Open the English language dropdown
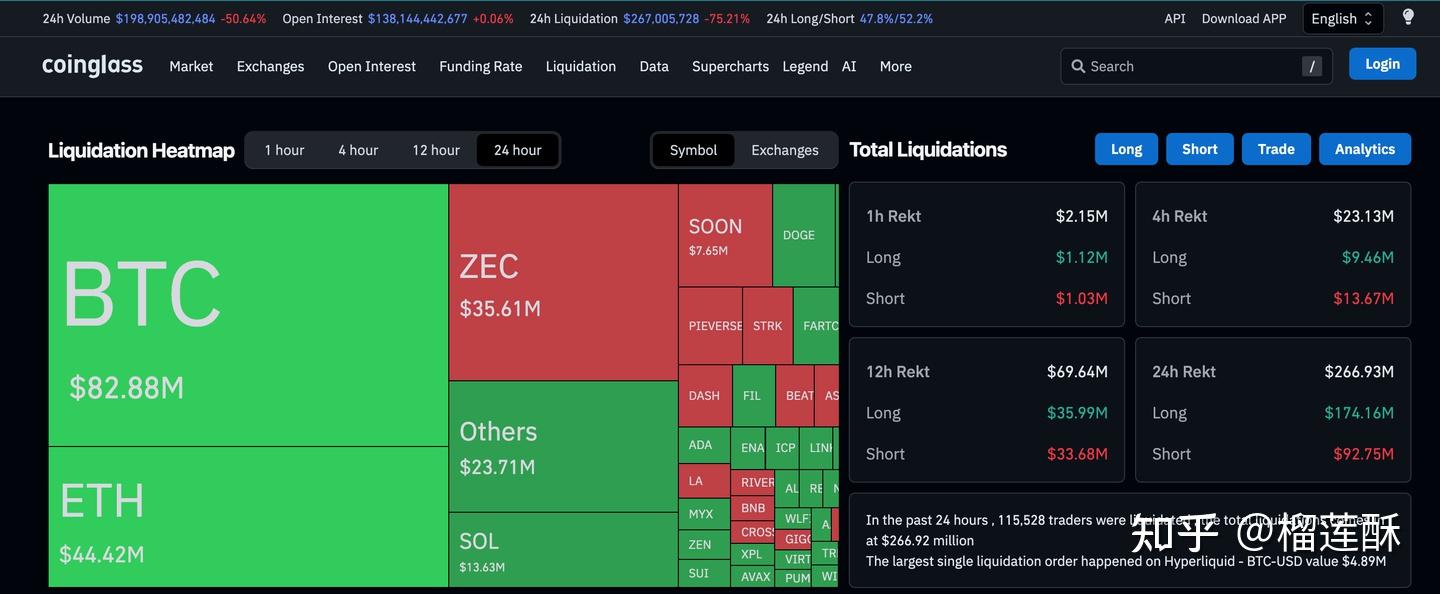The width and height of the screenshot is (1440, 594). [x=1342, y=17]
